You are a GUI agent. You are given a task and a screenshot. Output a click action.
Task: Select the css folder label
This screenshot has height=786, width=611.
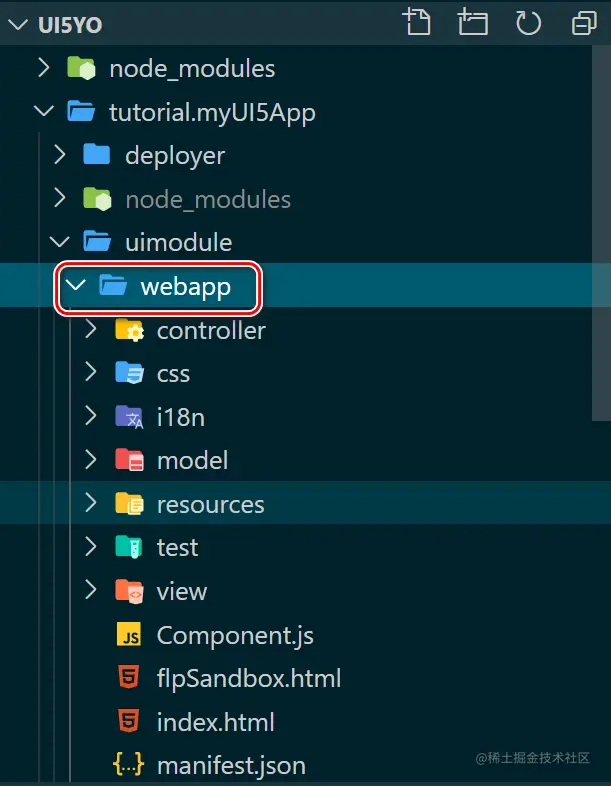point(173,375)
